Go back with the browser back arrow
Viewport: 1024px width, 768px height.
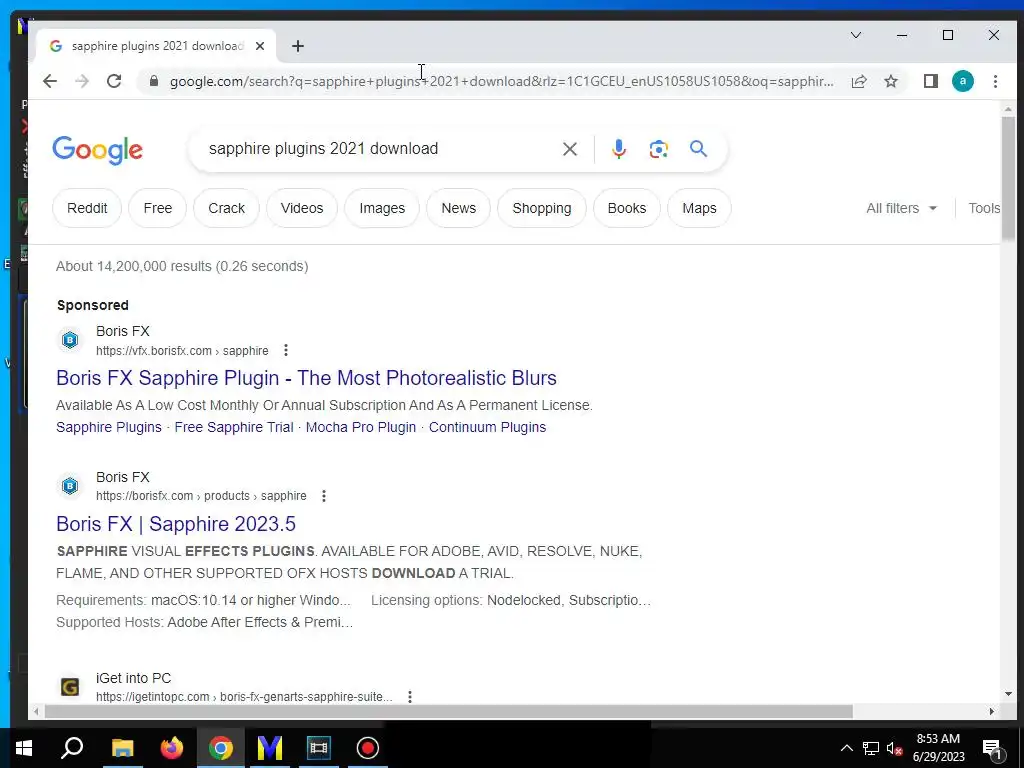click(50, 81)
